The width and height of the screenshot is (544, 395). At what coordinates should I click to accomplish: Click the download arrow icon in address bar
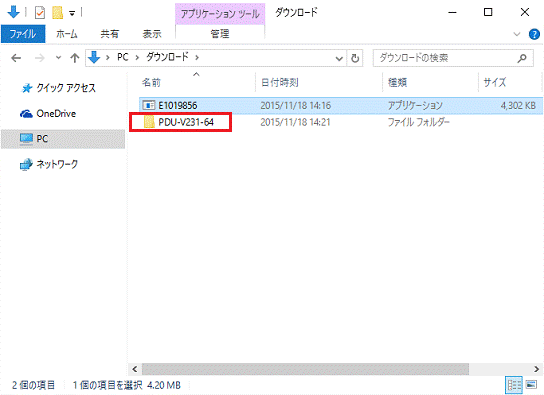pos(94,57)
